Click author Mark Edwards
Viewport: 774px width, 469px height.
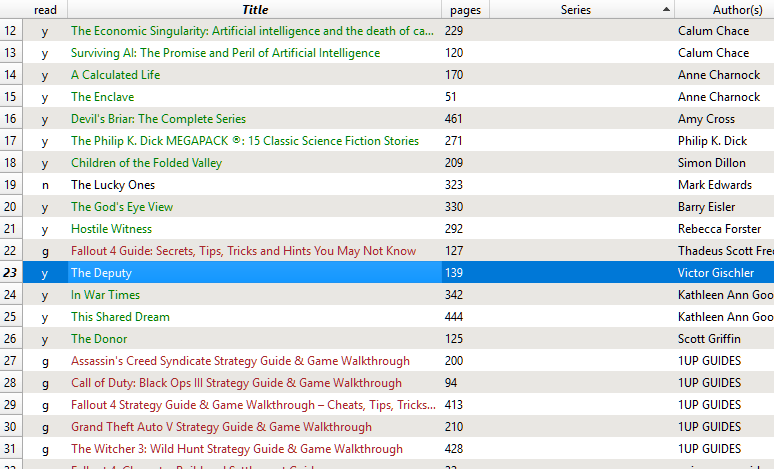pyautogui.click(x=715, y=185)
